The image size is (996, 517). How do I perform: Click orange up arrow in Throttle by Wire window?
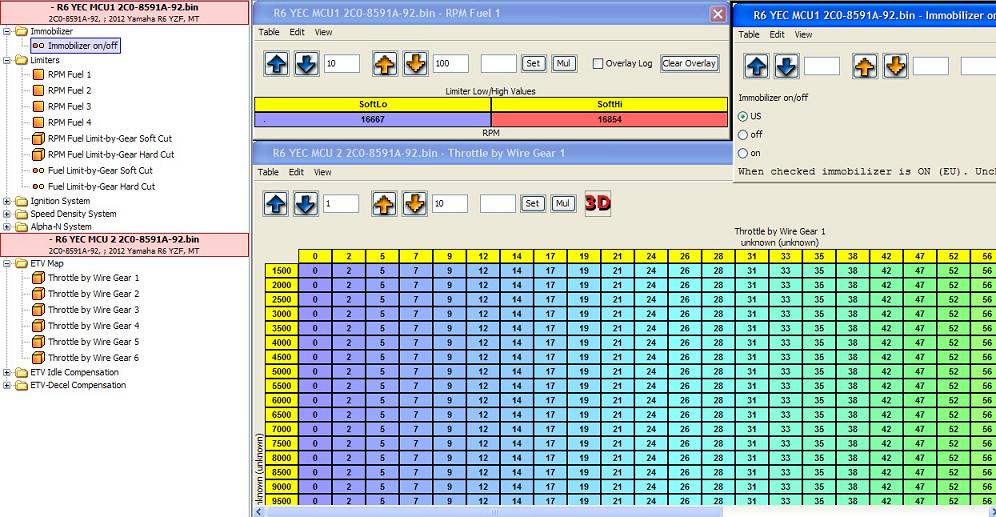pyautogui.click(x=385, y=204)
